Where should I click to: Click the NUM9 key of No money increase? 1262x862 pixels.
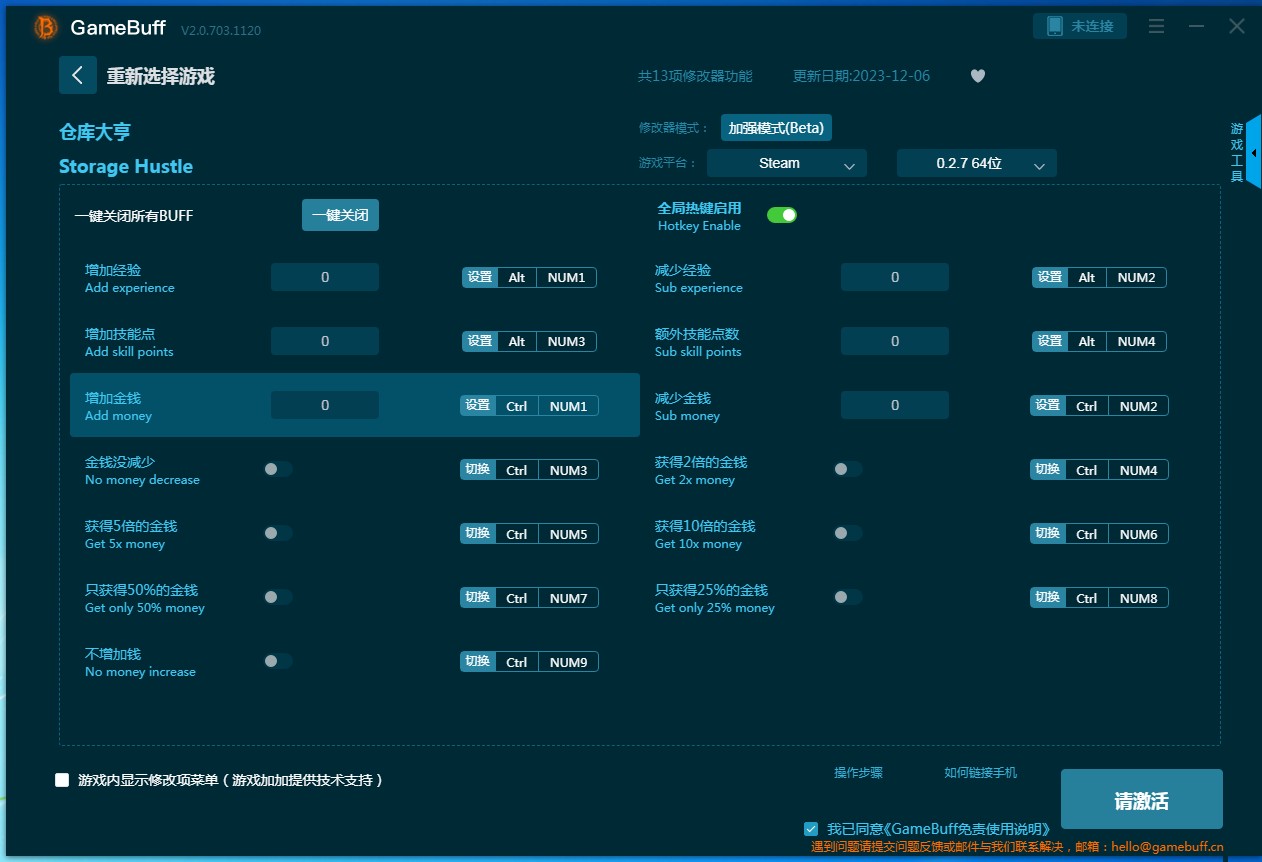[569, 661]
